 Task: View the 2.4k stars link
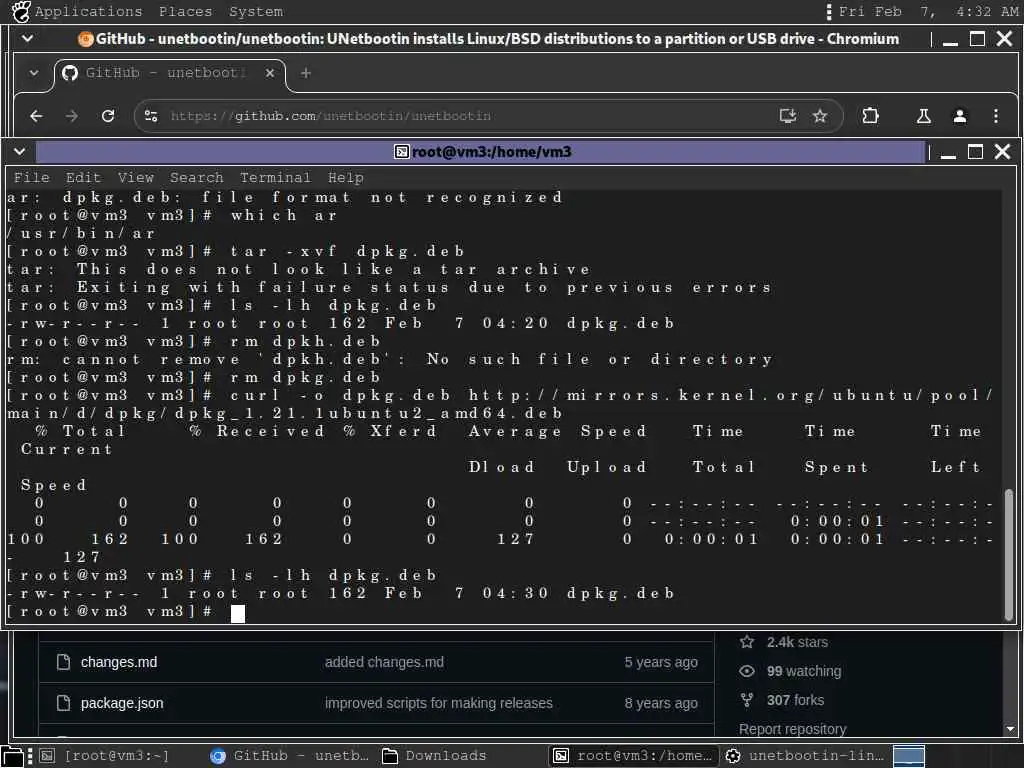pyautogui.click(x=797, y=642)
